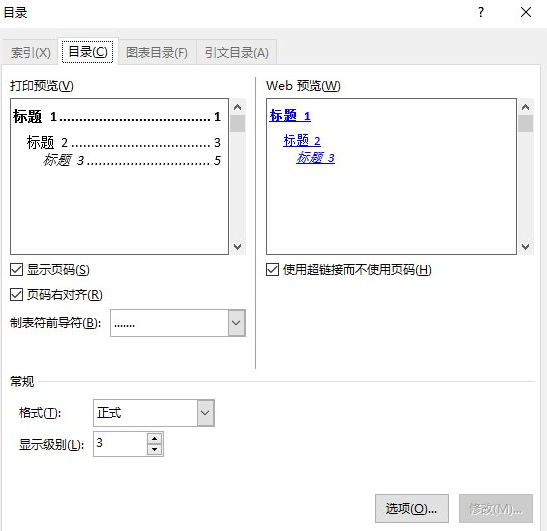Click the help question mark icon
The image size is (547, 531).
click(481, 13)
